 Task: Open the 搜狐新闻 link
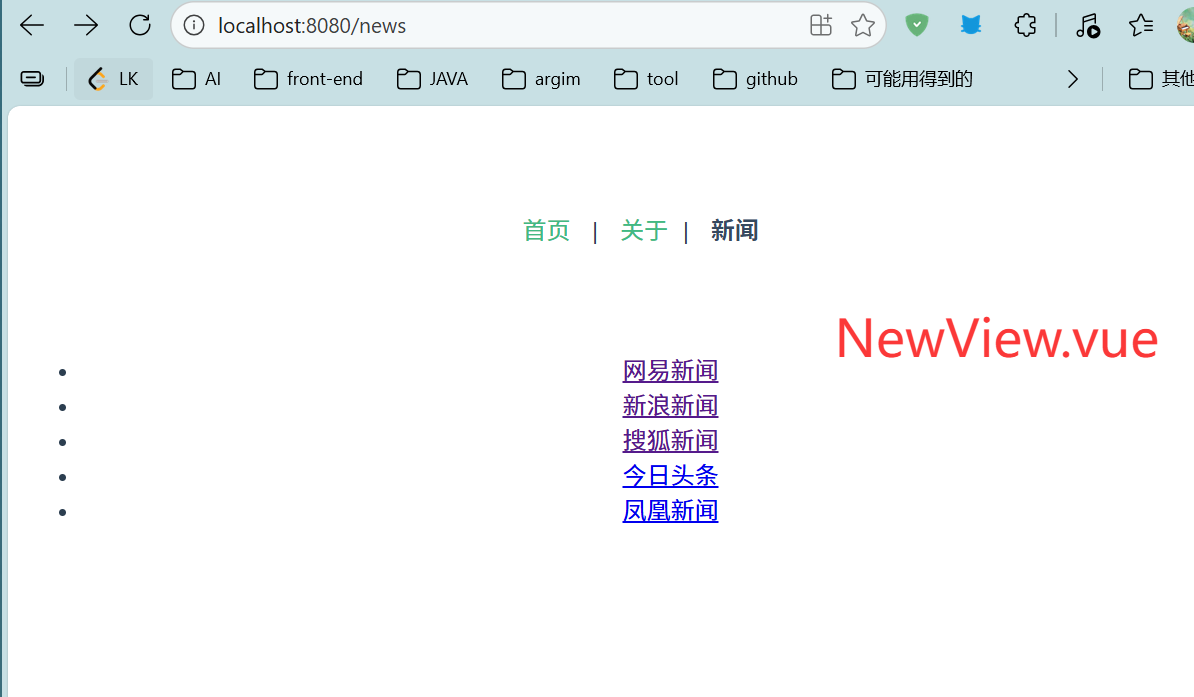[x=670, y=441]
